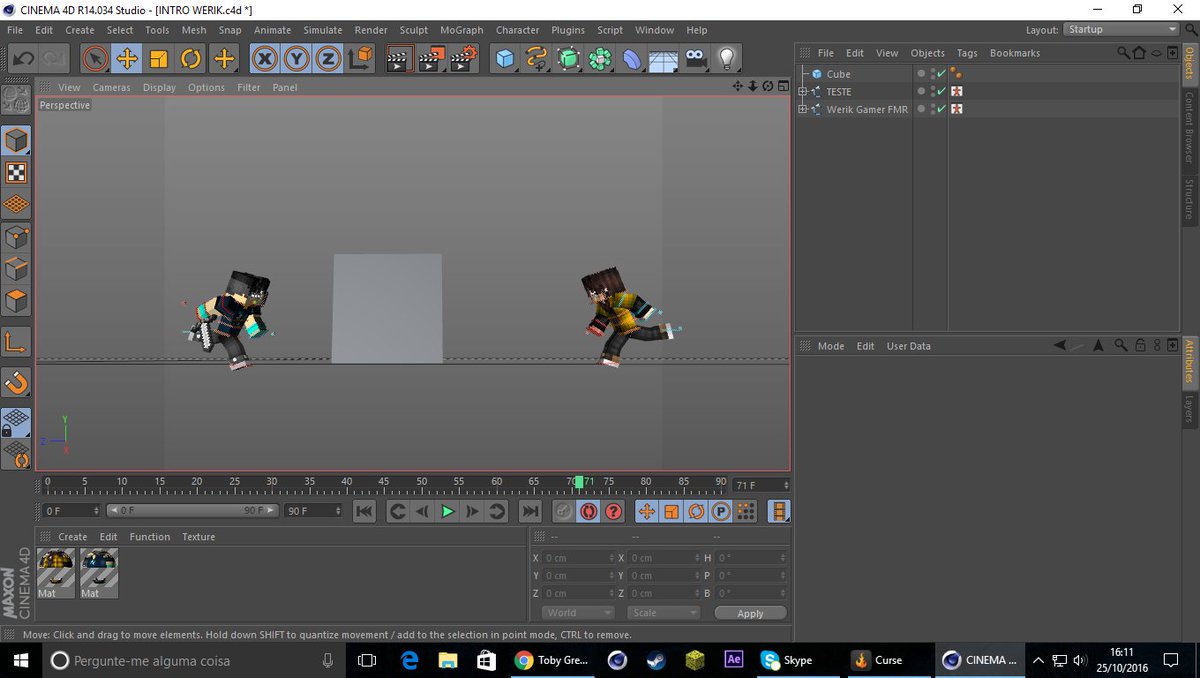Toggle the Z axis lock
The height and width of the screenshot is (678, 1200).
click(328, 59)
